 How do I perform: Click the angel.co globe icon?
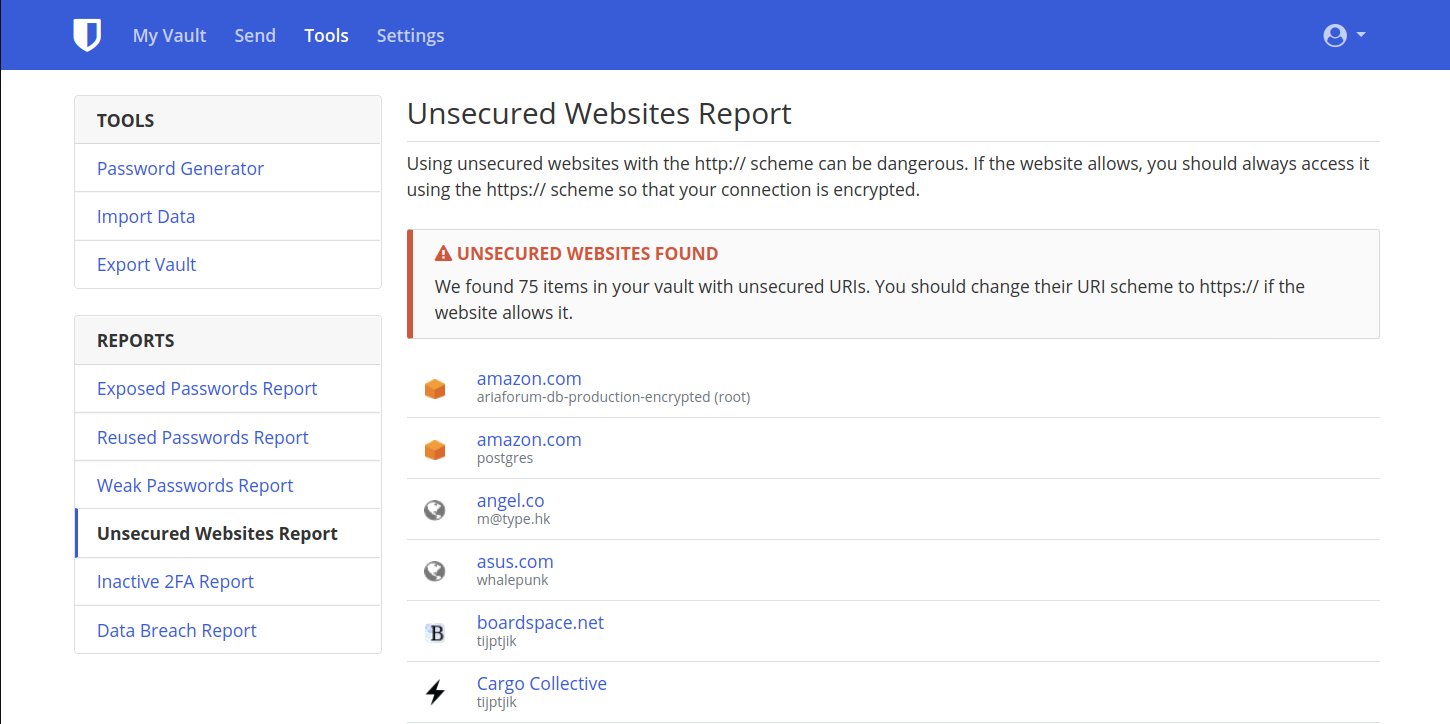(x=435, y=511)
